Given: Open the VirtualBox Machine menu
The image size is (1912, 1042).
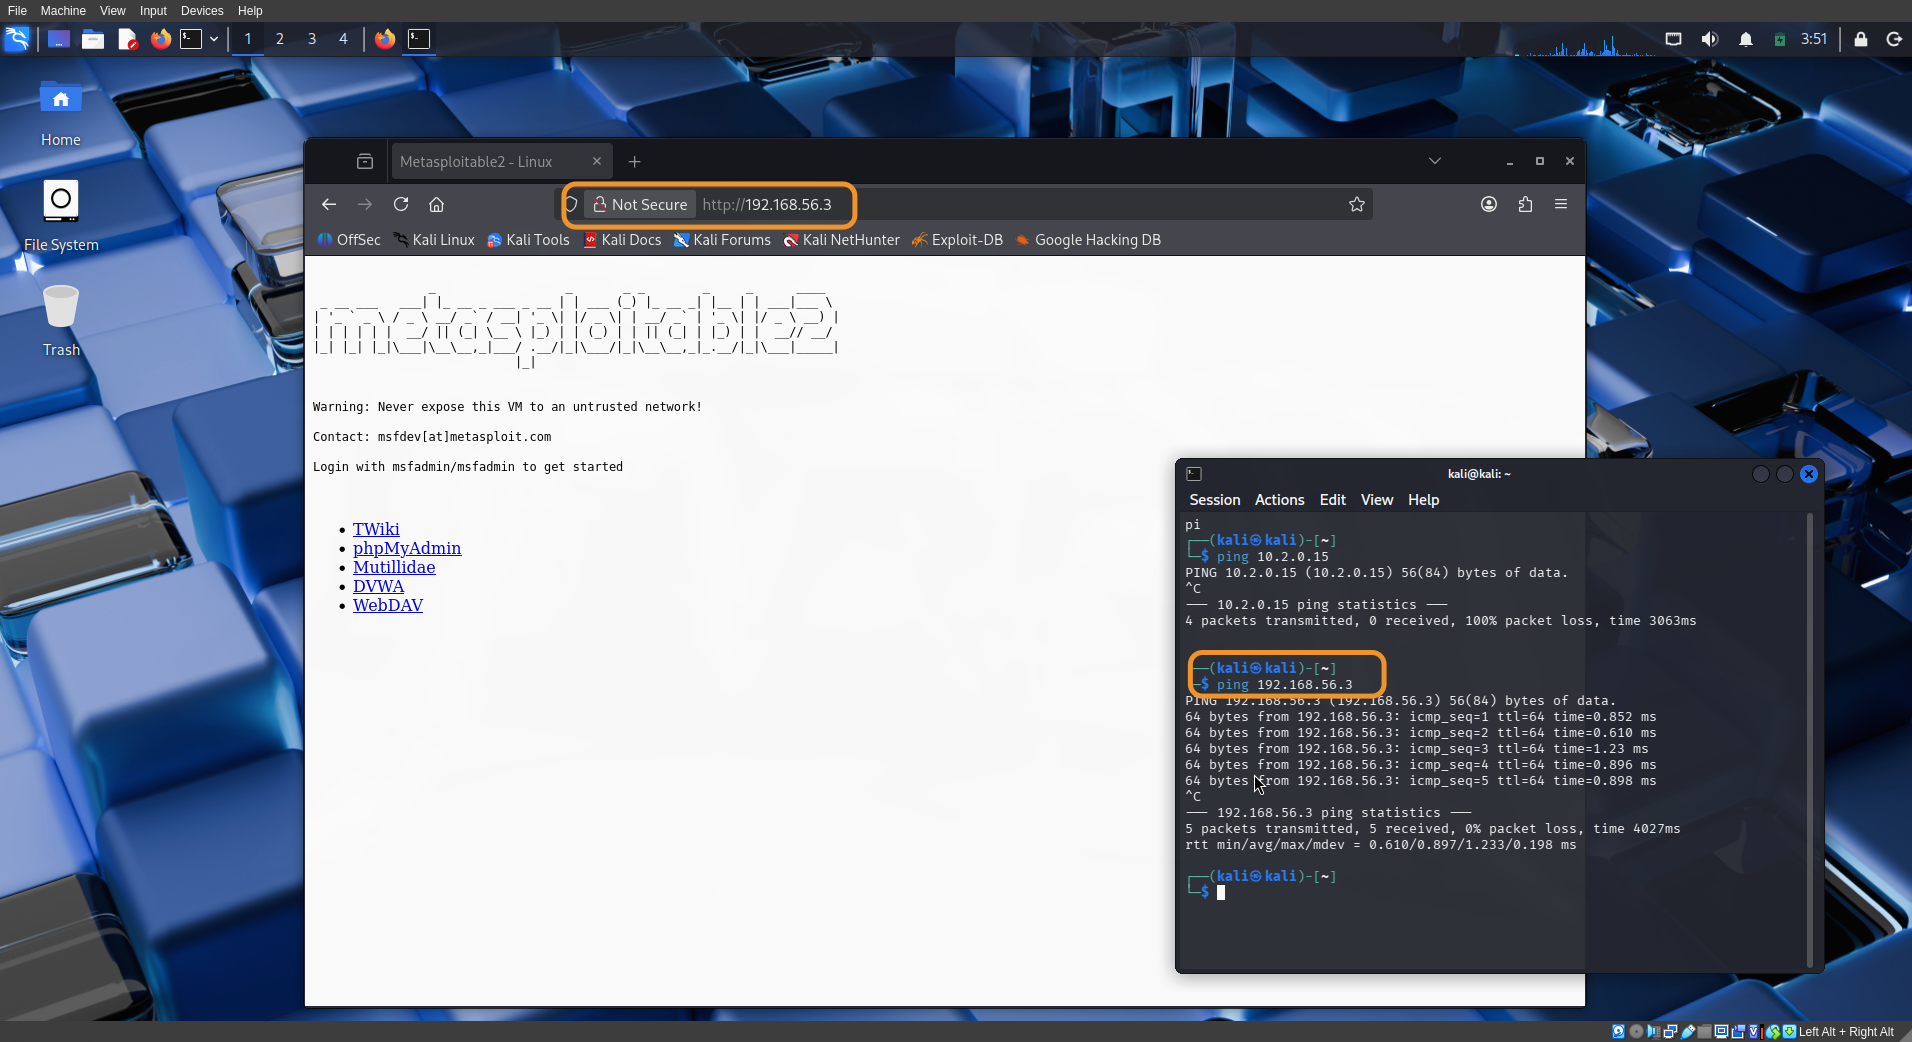Looking at the screenshot, I should [x=63, y=11].
